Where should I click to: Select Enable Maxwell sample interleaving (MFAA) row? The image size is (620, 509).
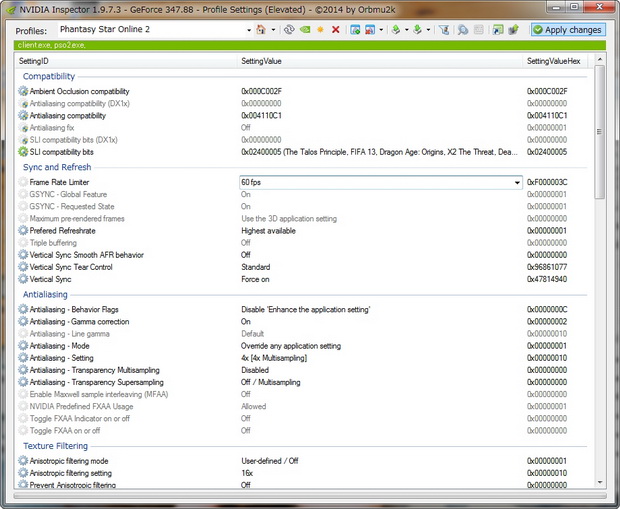(x=301, y=394)
